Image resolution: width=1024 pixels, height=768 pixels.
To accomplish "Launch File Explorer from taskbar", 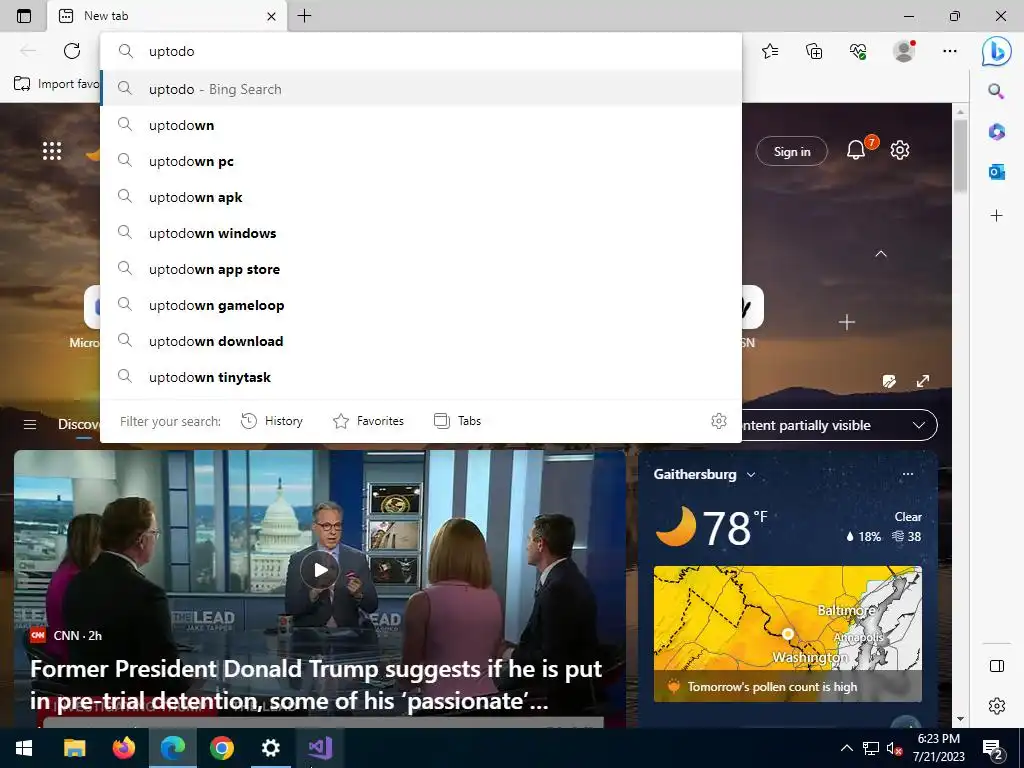I will [x=74, y=748].
